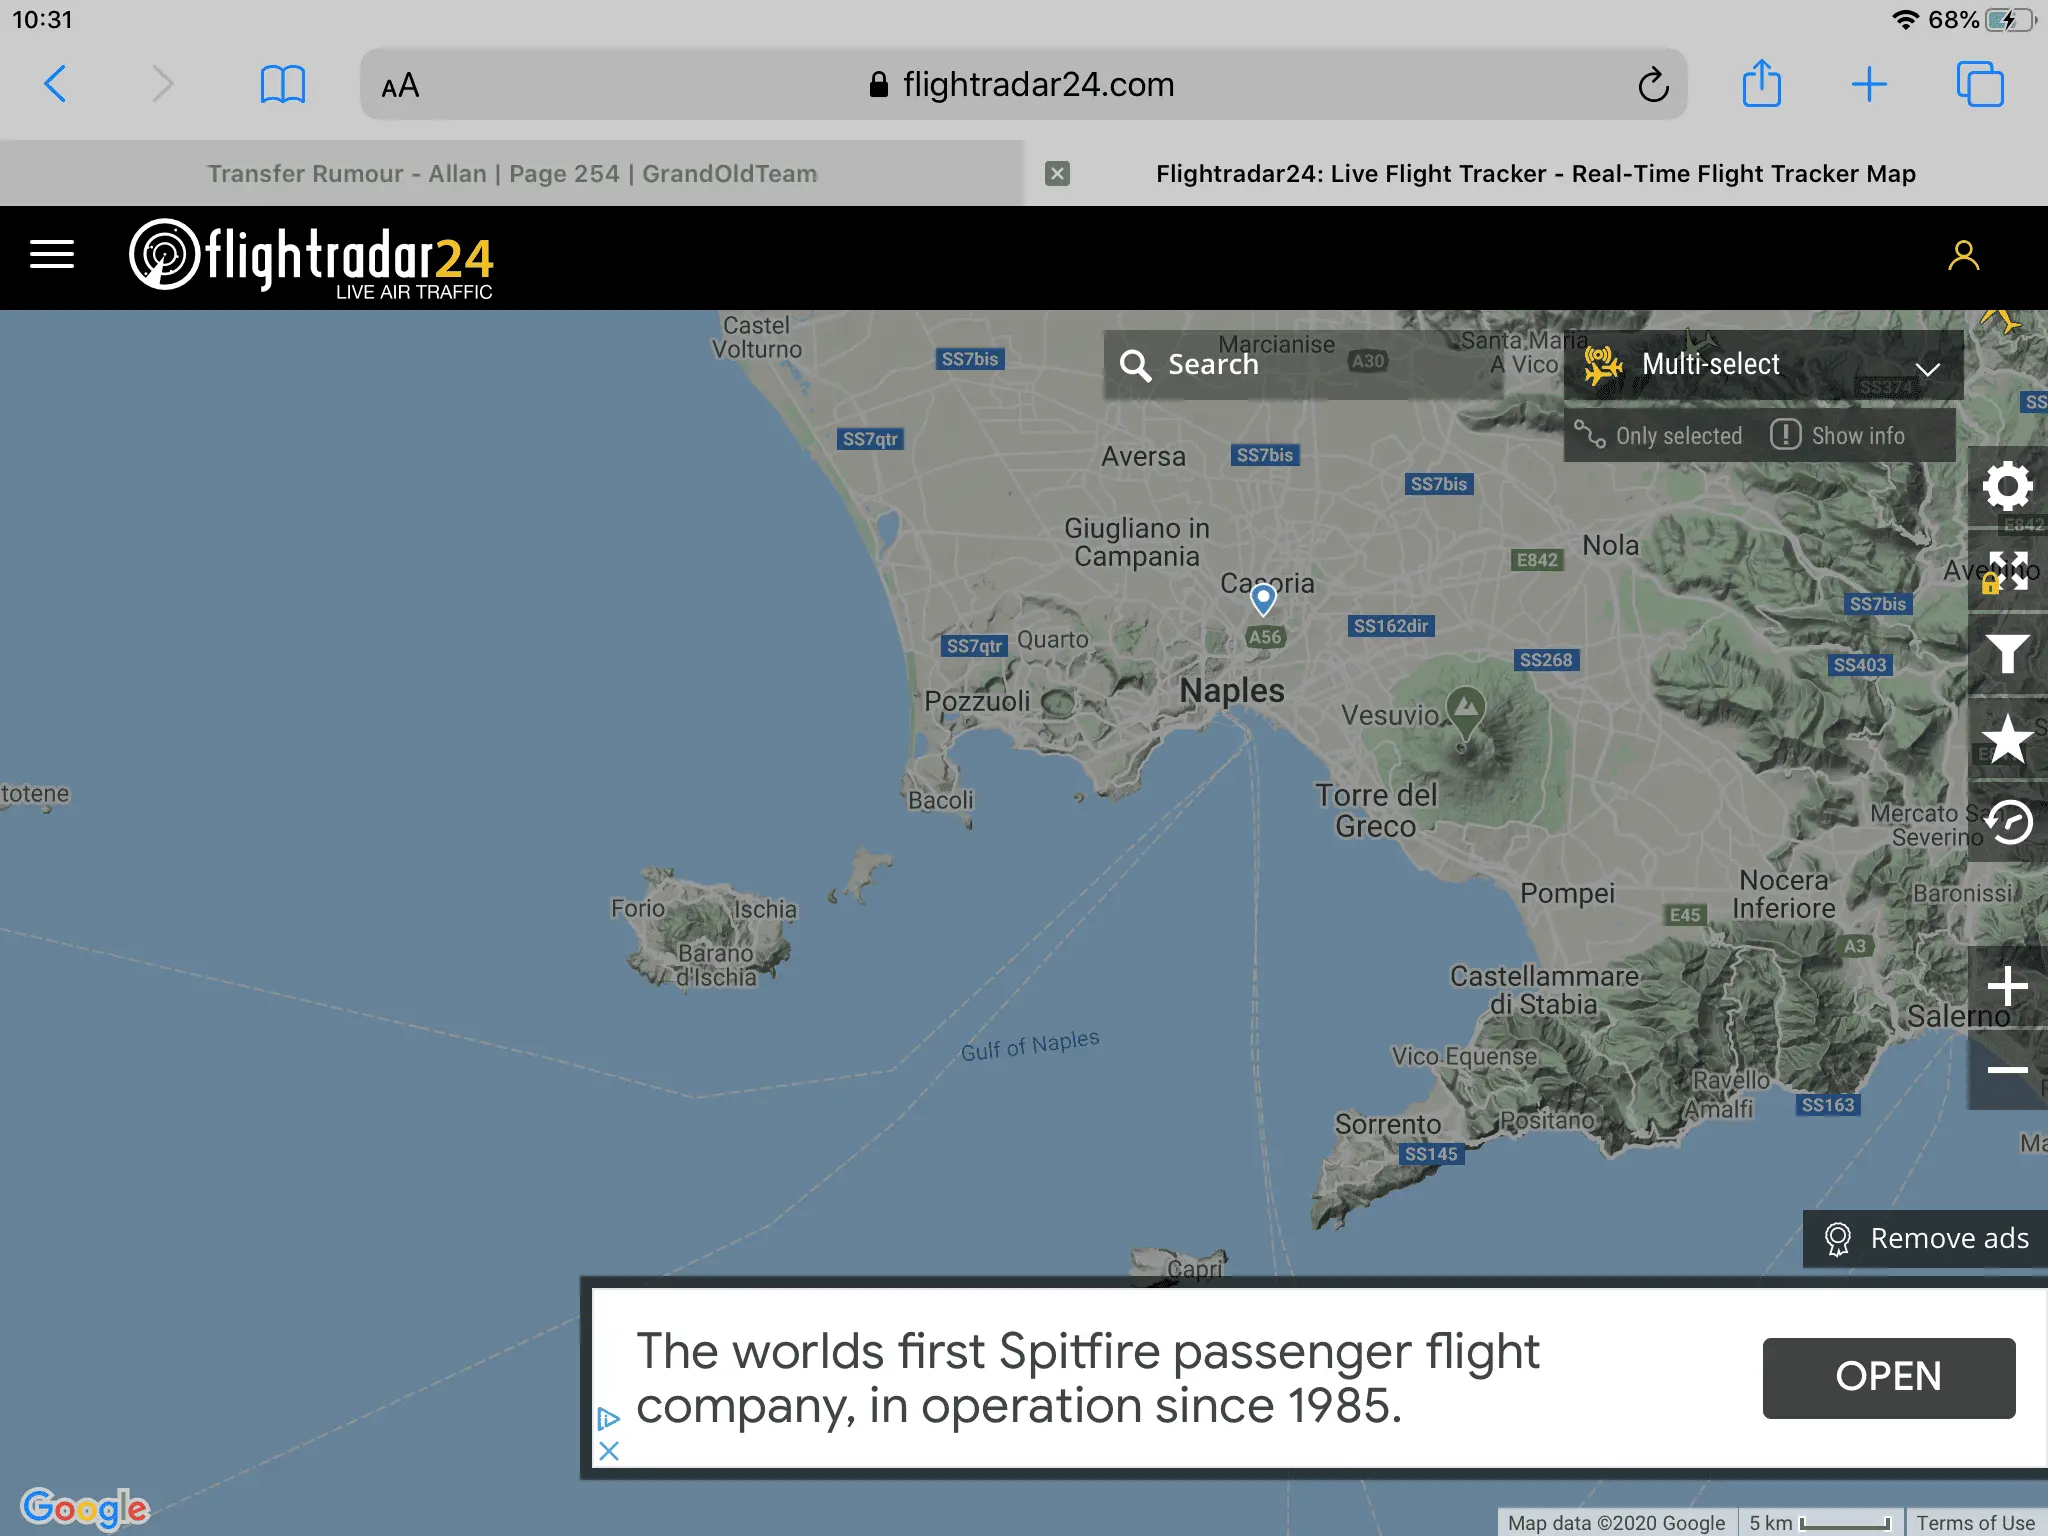Open bookmarks star icon in sidebar
This screenshot has width=2048, height=1536.
click(2007, 739)
